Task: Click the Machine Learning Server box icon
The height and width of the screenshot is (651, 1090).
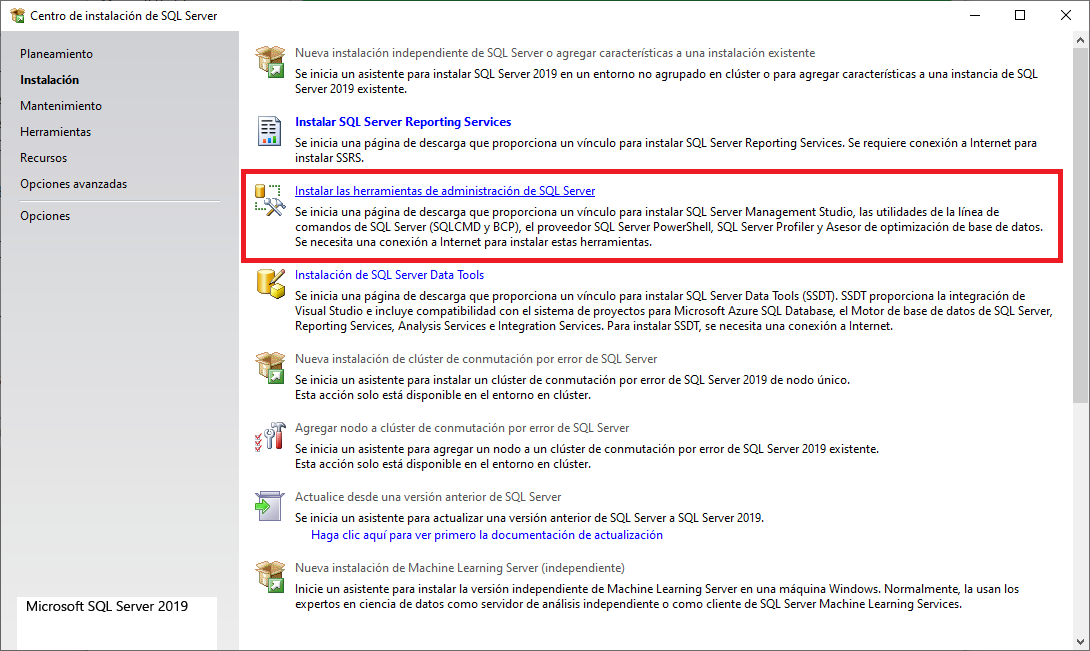Action: tap(270, 577)
